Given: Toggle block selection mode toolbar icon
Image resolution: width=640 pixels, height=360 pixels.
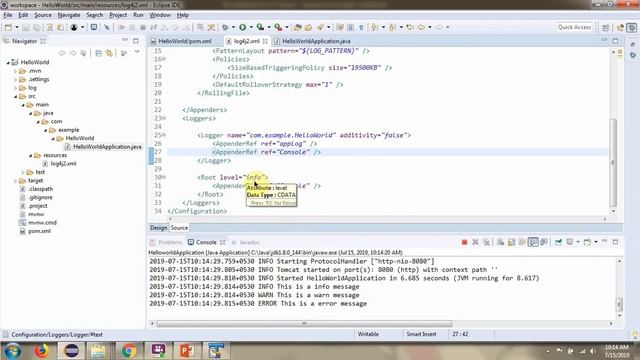Looking at the screenshot, I should point(350,27).
